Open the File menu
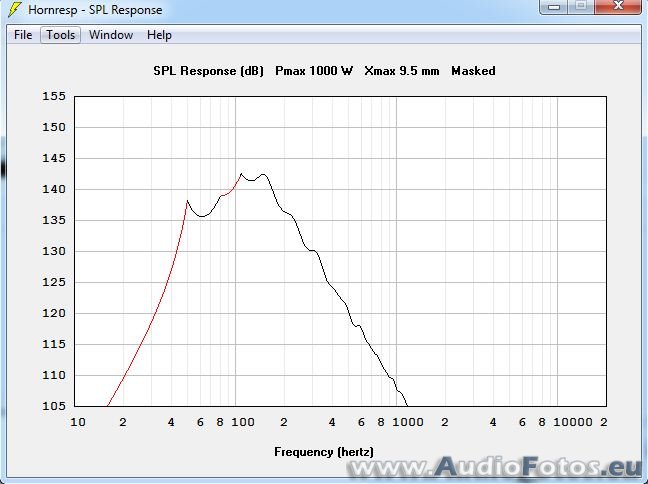Screen dimensions: 648x484 23,35
